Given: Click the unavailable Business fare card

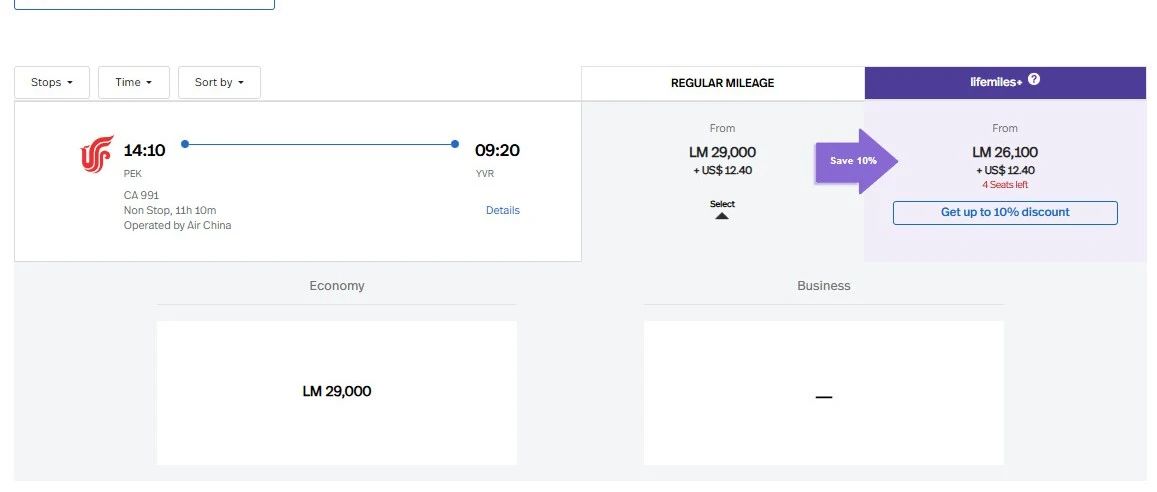Looking at the screenshot, I should (823, 392).
